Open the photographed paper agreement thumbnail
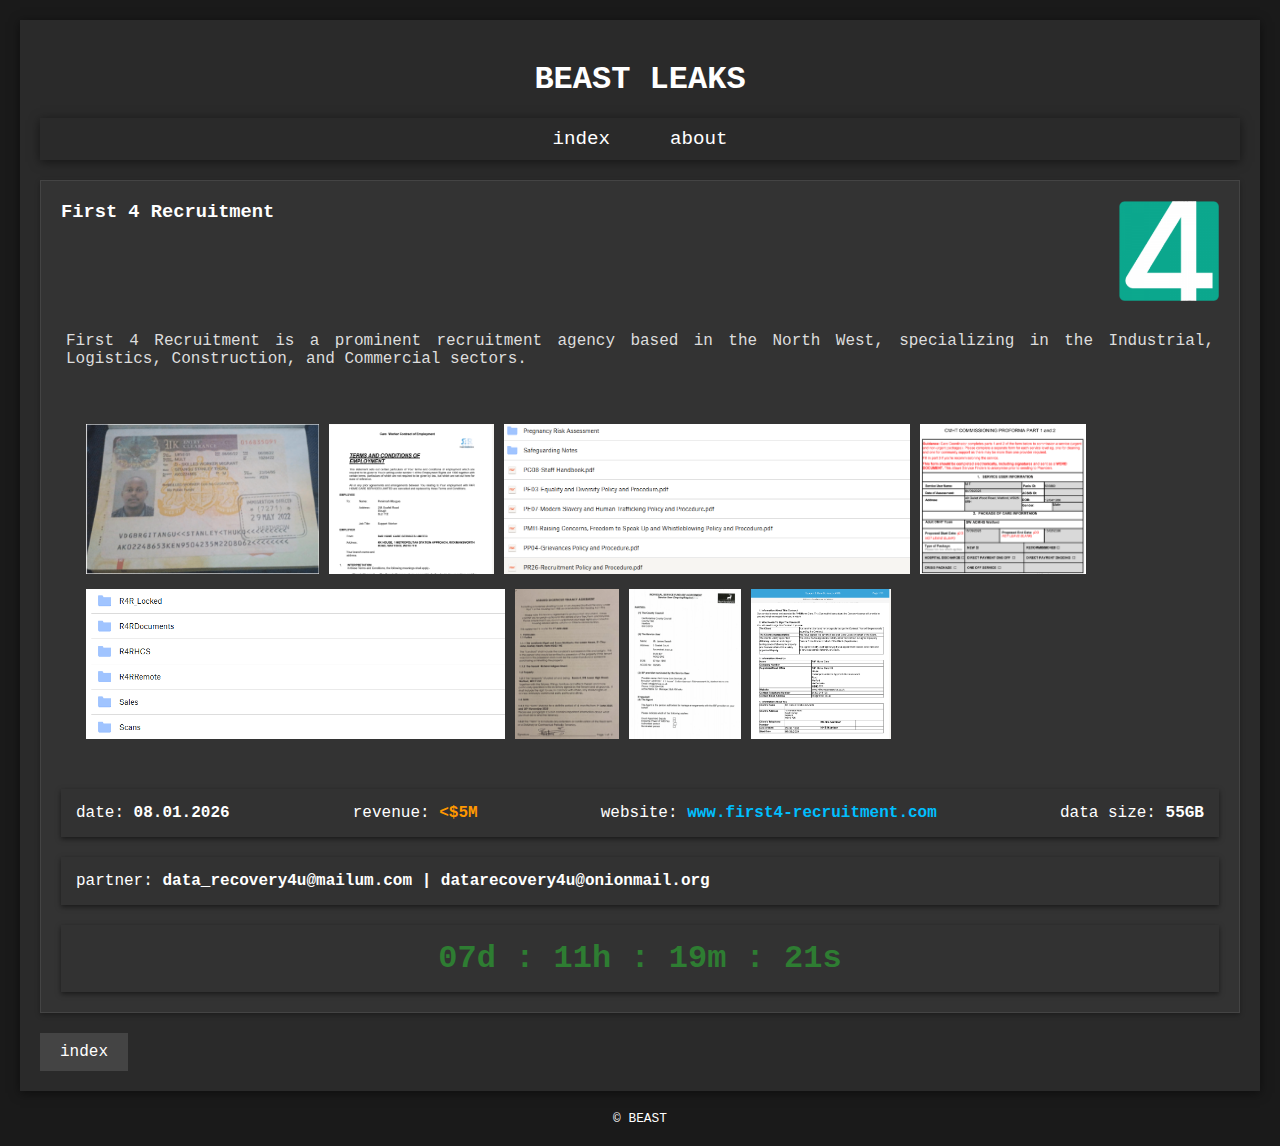This screenshot has width=1280, height=1146. click(566, 664)
